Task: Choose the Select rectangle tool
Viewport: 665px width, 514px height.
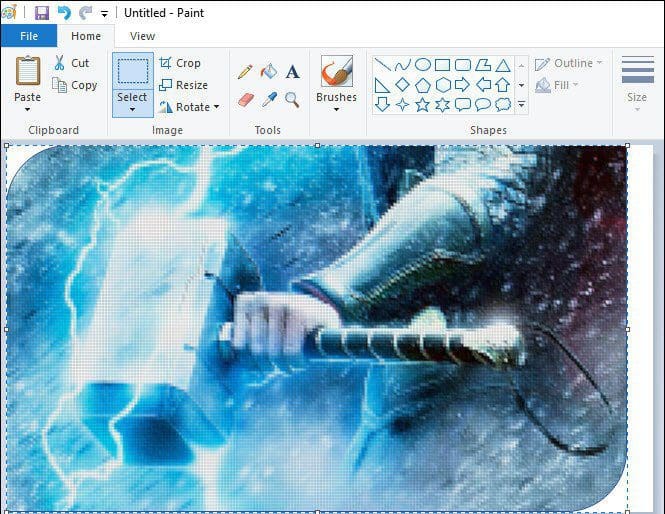Action: (x=133, y=71)
